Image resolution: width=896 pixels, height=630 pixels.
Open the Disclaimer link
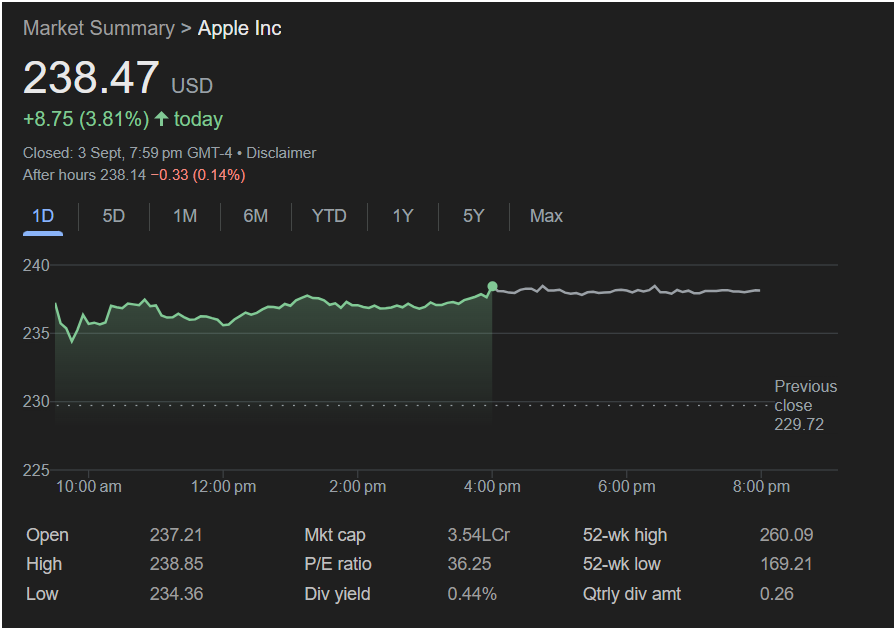(x=281, y=153)
